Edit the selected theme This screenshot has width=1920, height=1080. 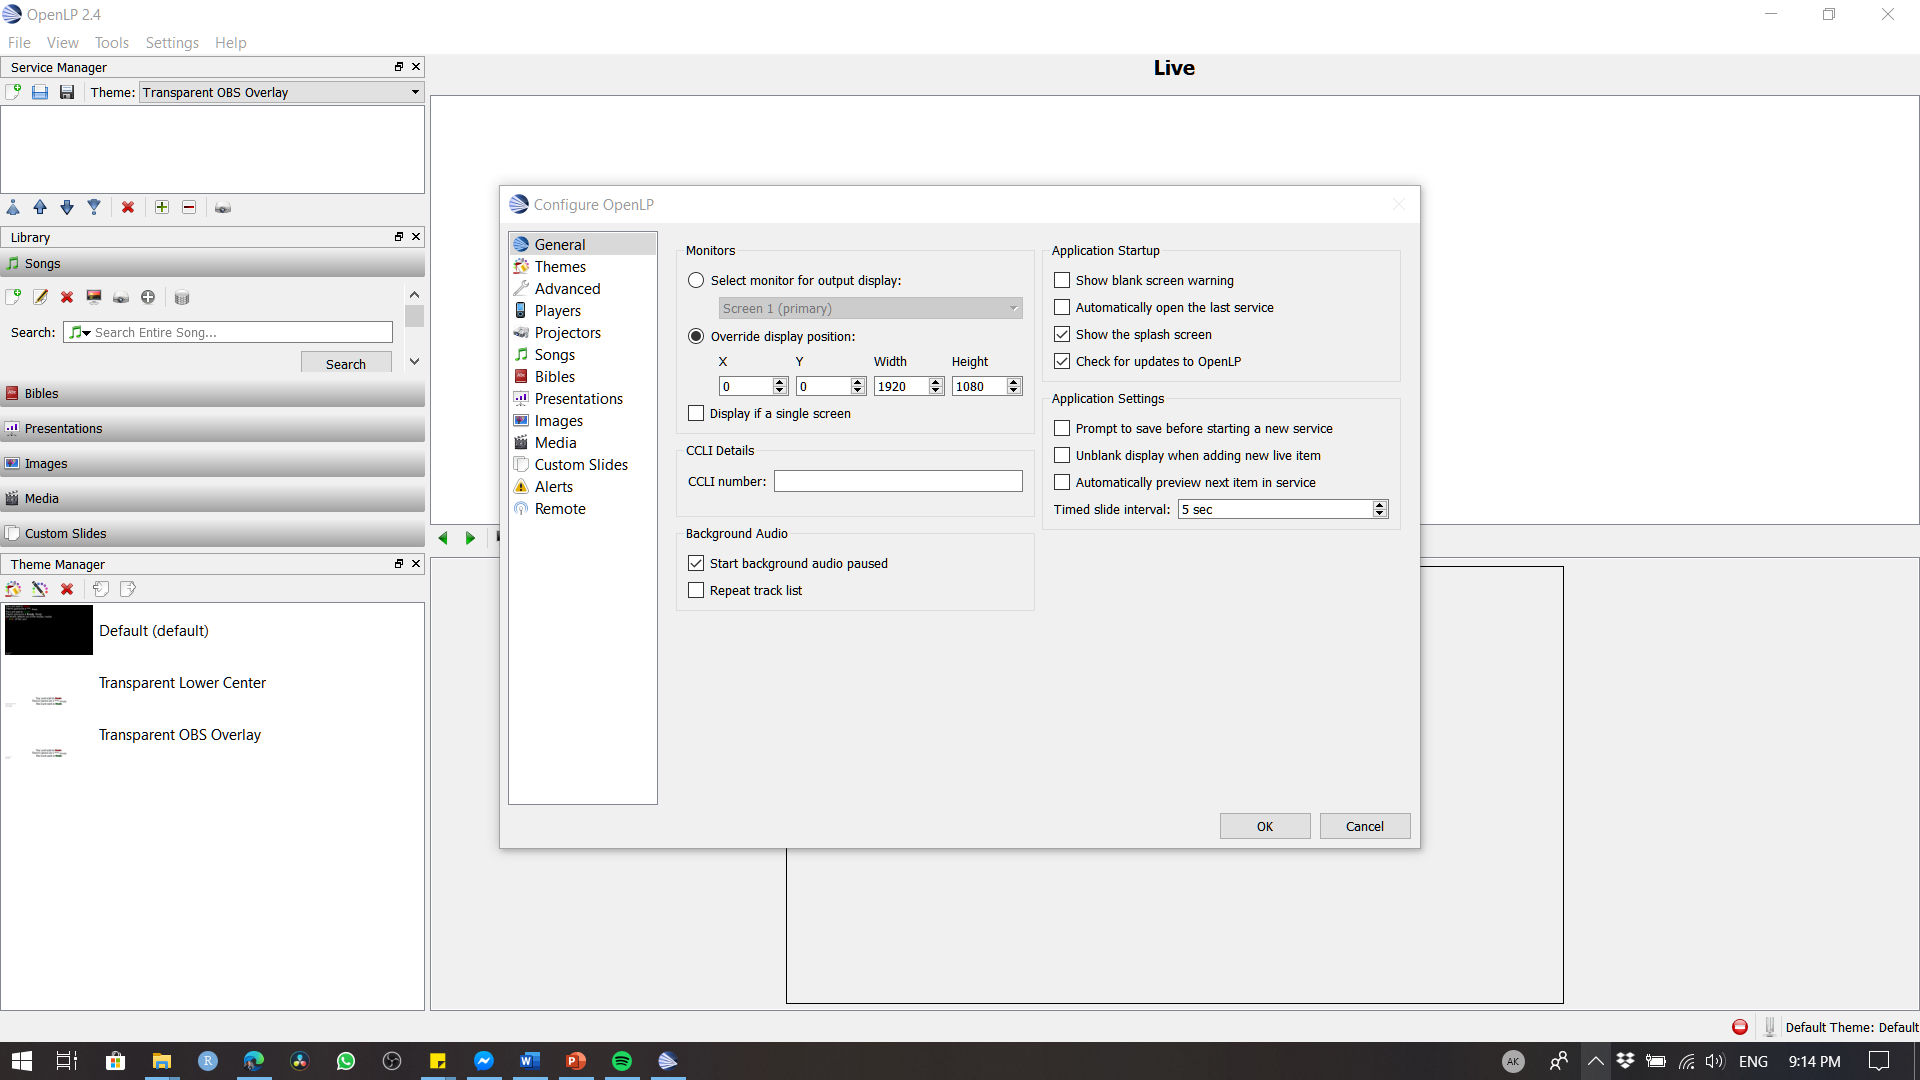(x=40, y=589)
